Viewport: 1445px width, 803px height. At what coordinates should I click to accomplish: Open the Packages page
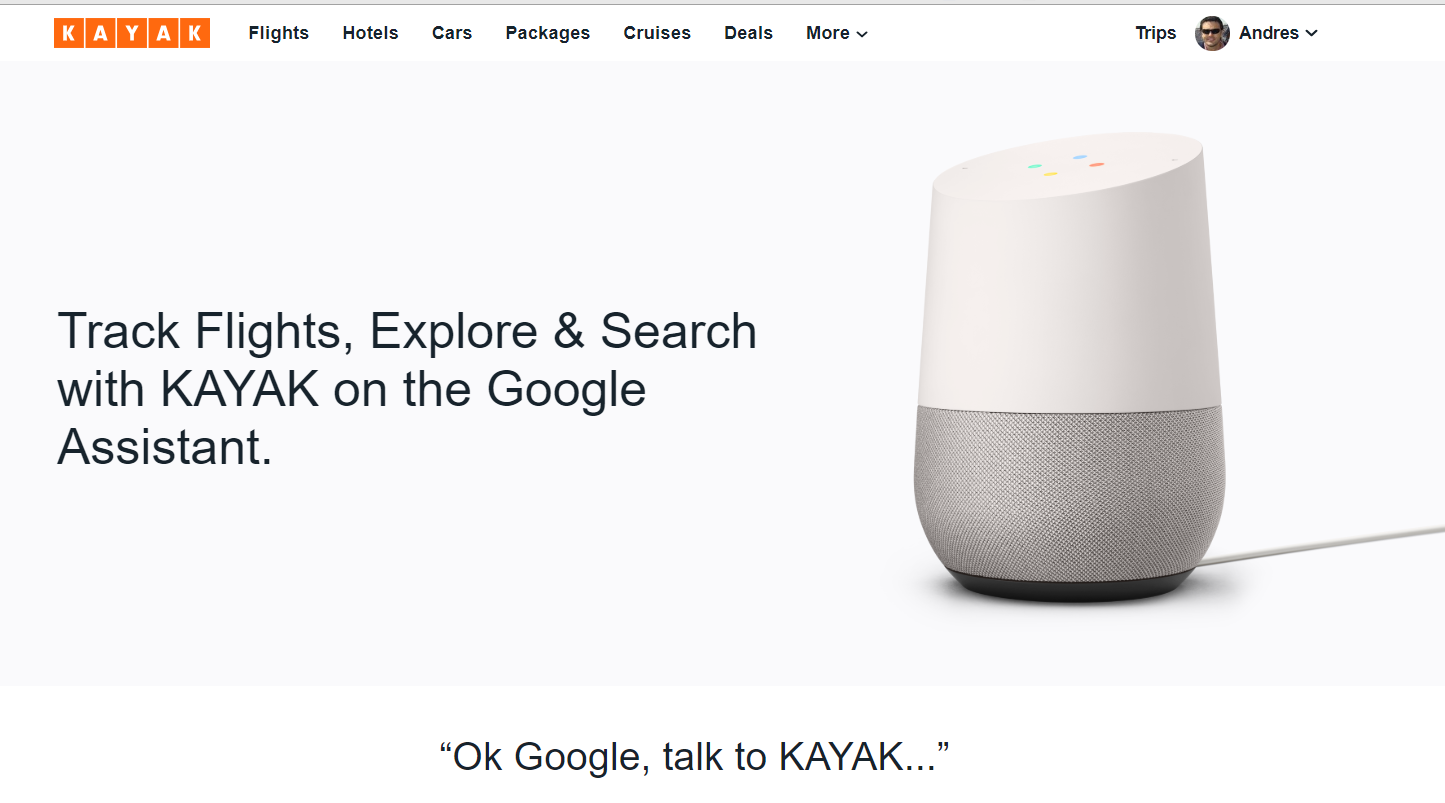tap(548, 33)
